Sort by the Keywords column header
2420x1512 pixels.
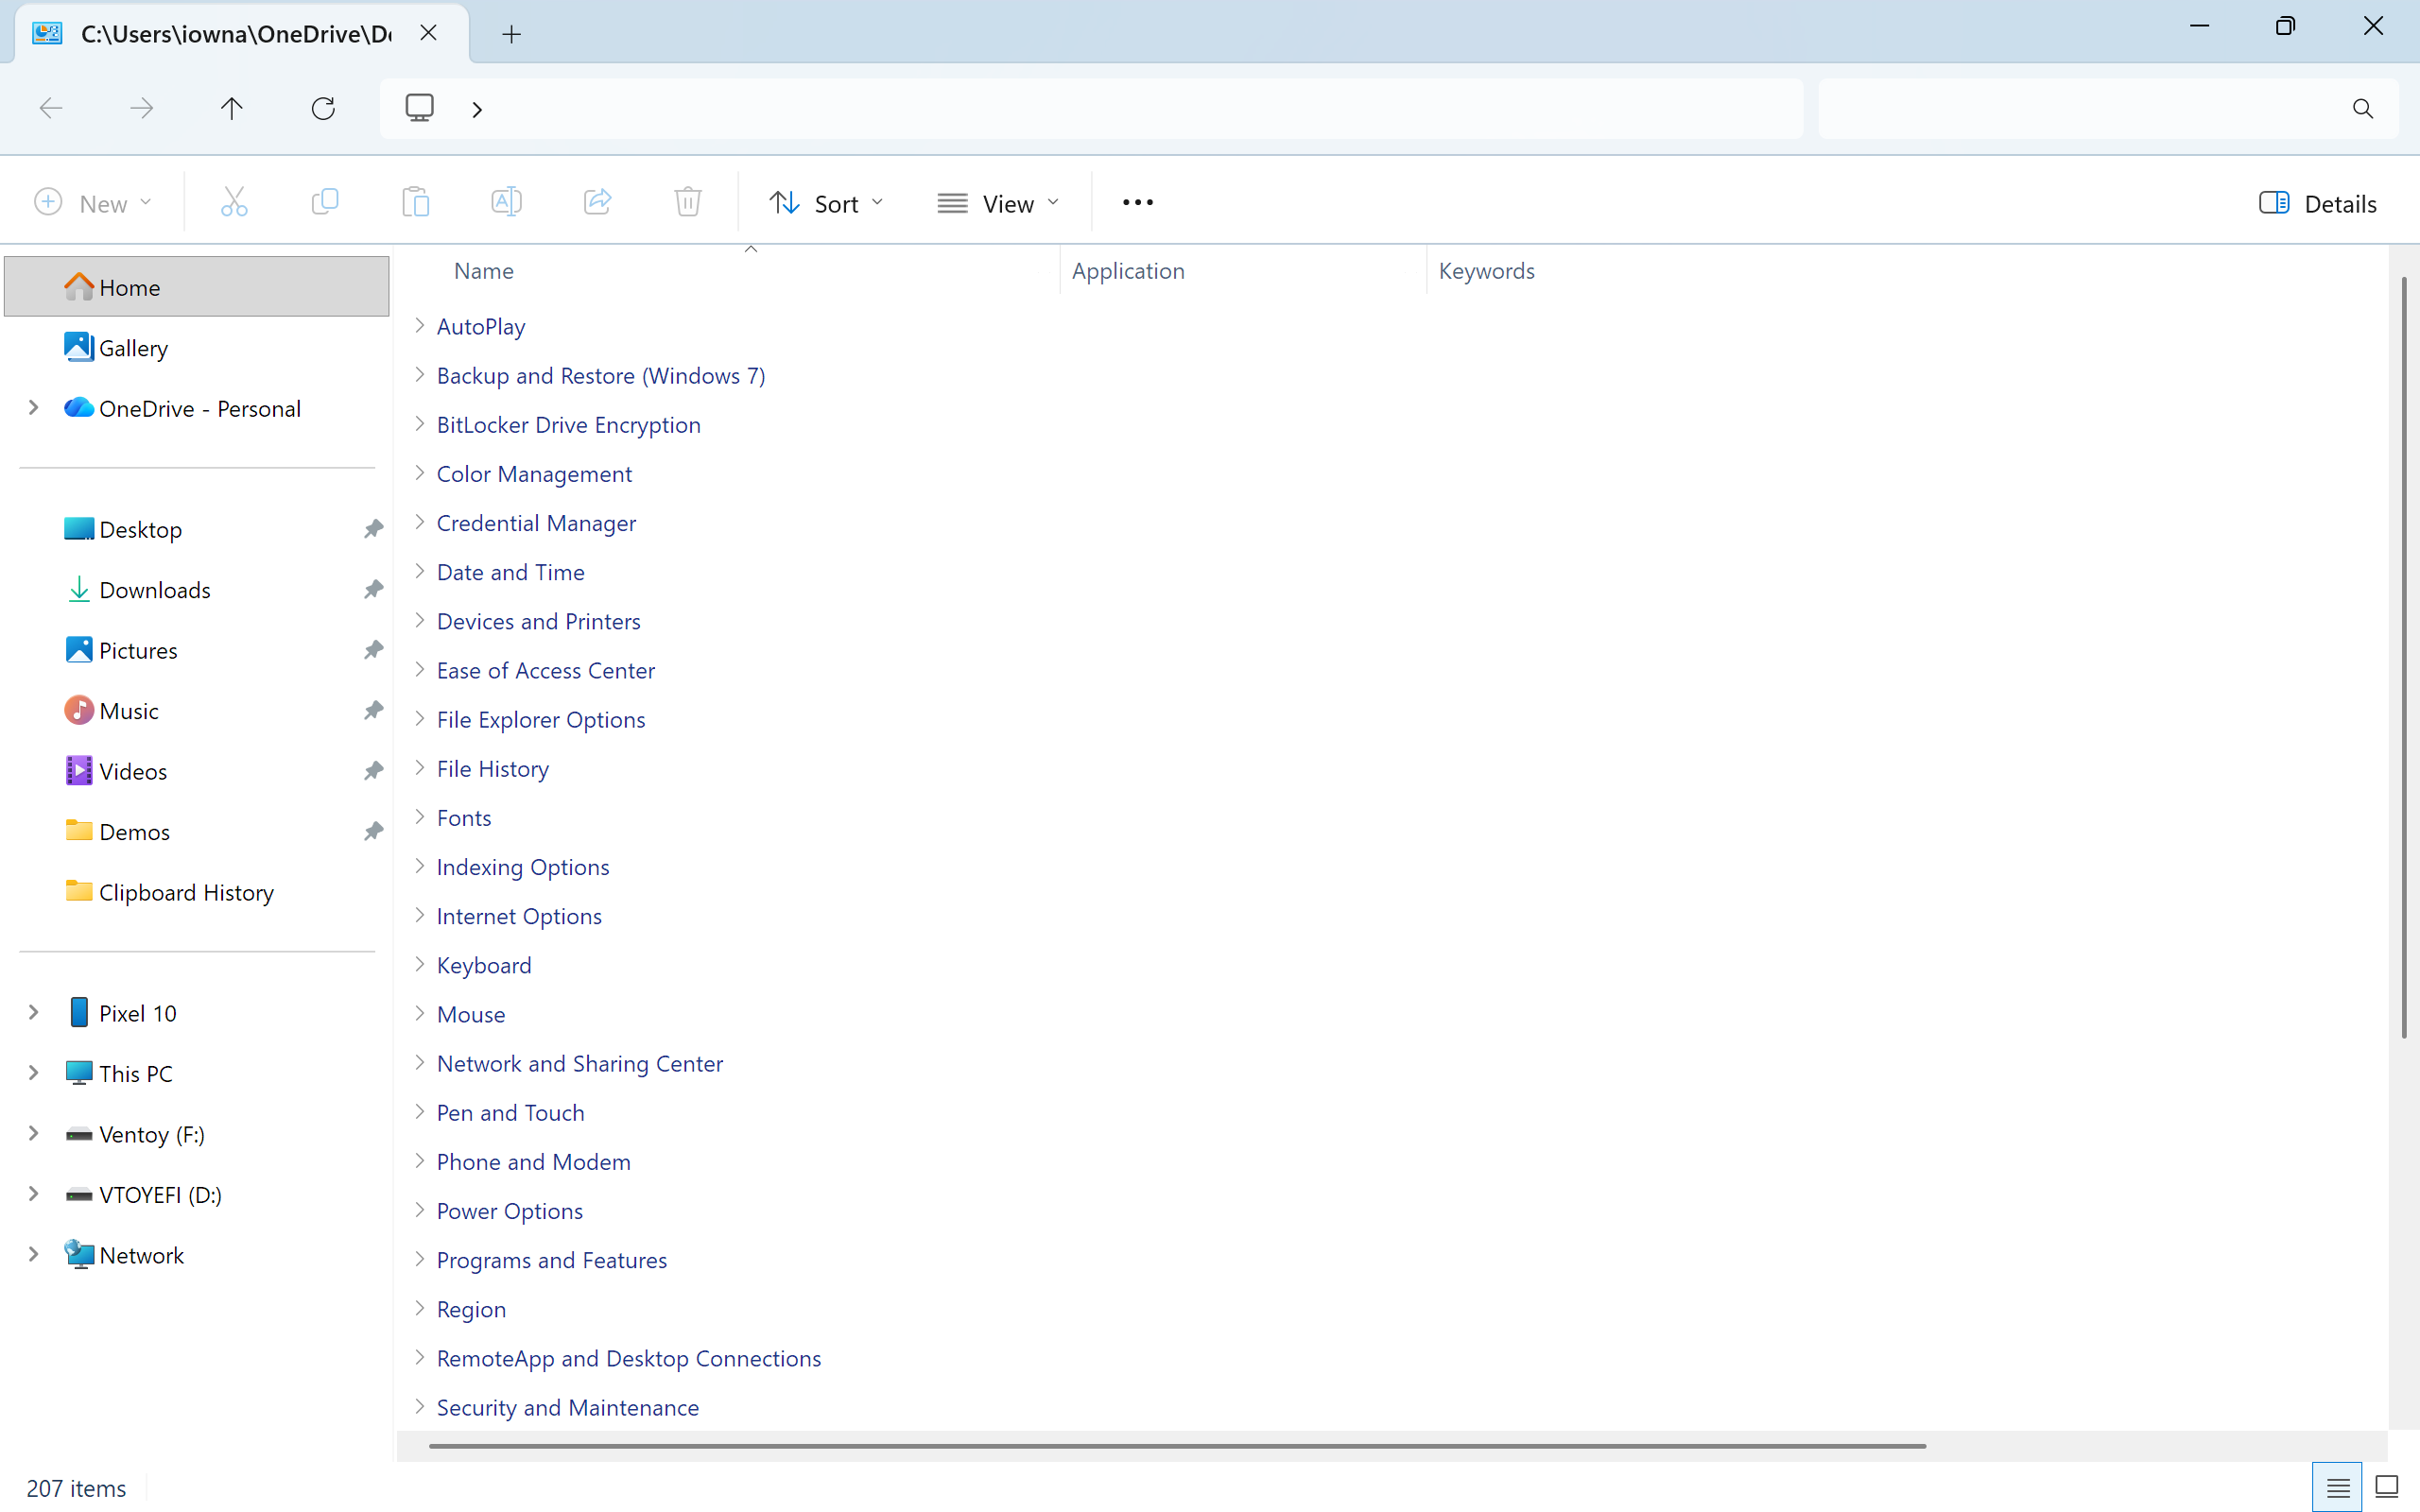(x=1486, y=271)
